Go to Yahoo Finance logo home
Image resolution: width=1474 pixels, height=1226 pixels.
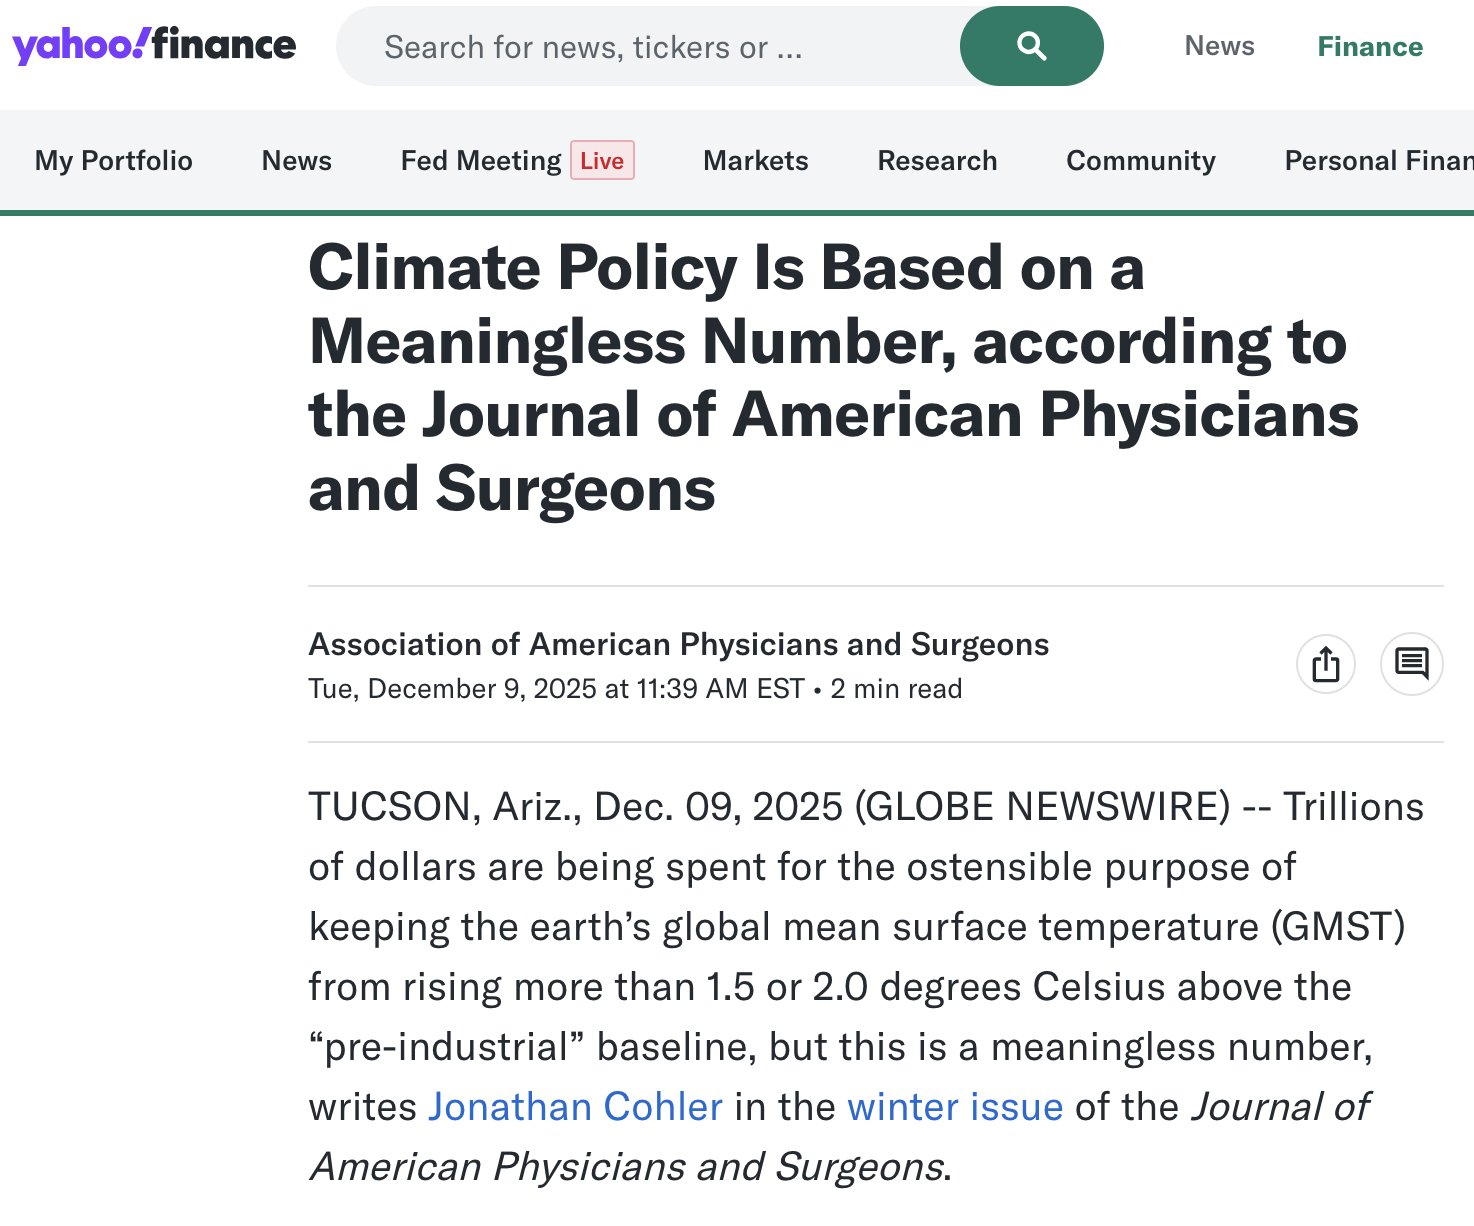point(154,46)
